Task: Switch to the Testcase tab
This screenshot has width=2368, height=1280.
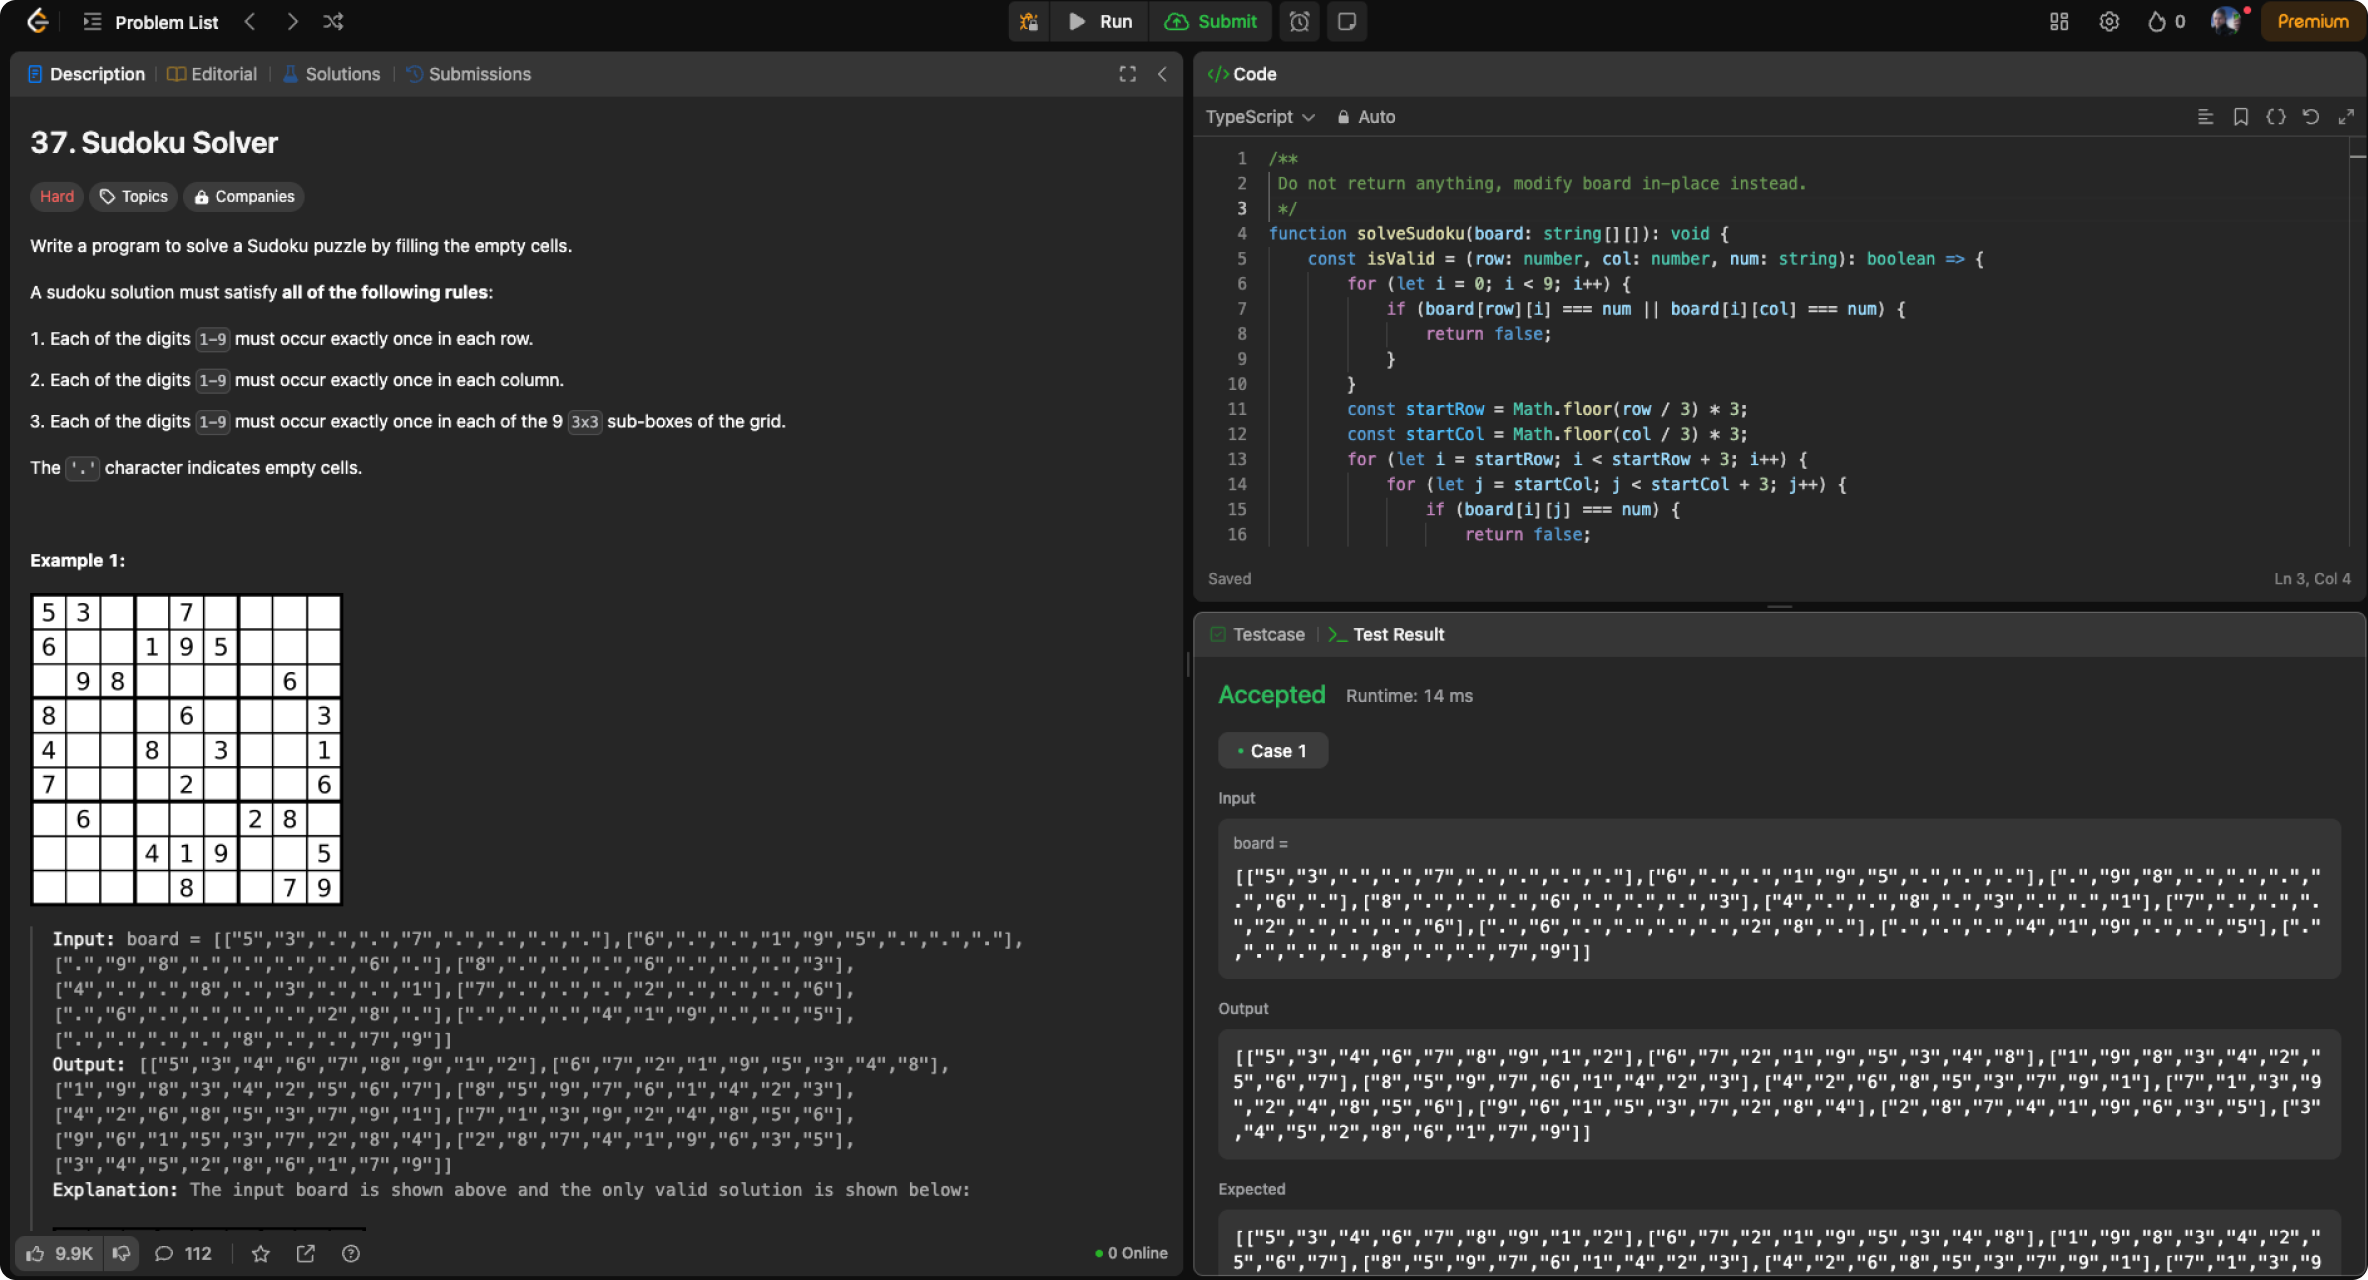Action: [x=1258, y=635]
